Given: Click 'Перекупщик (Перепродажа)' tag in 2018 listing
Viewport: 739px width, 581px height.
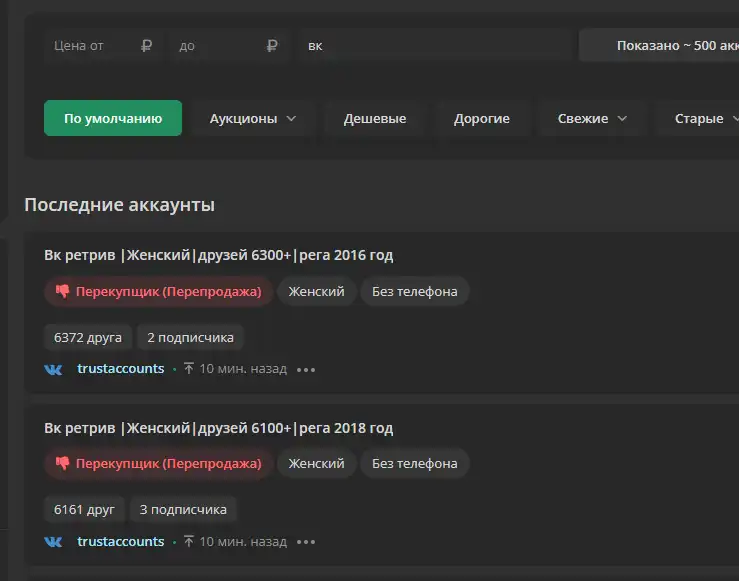Looking at the screenshot, I should (159, 463).
